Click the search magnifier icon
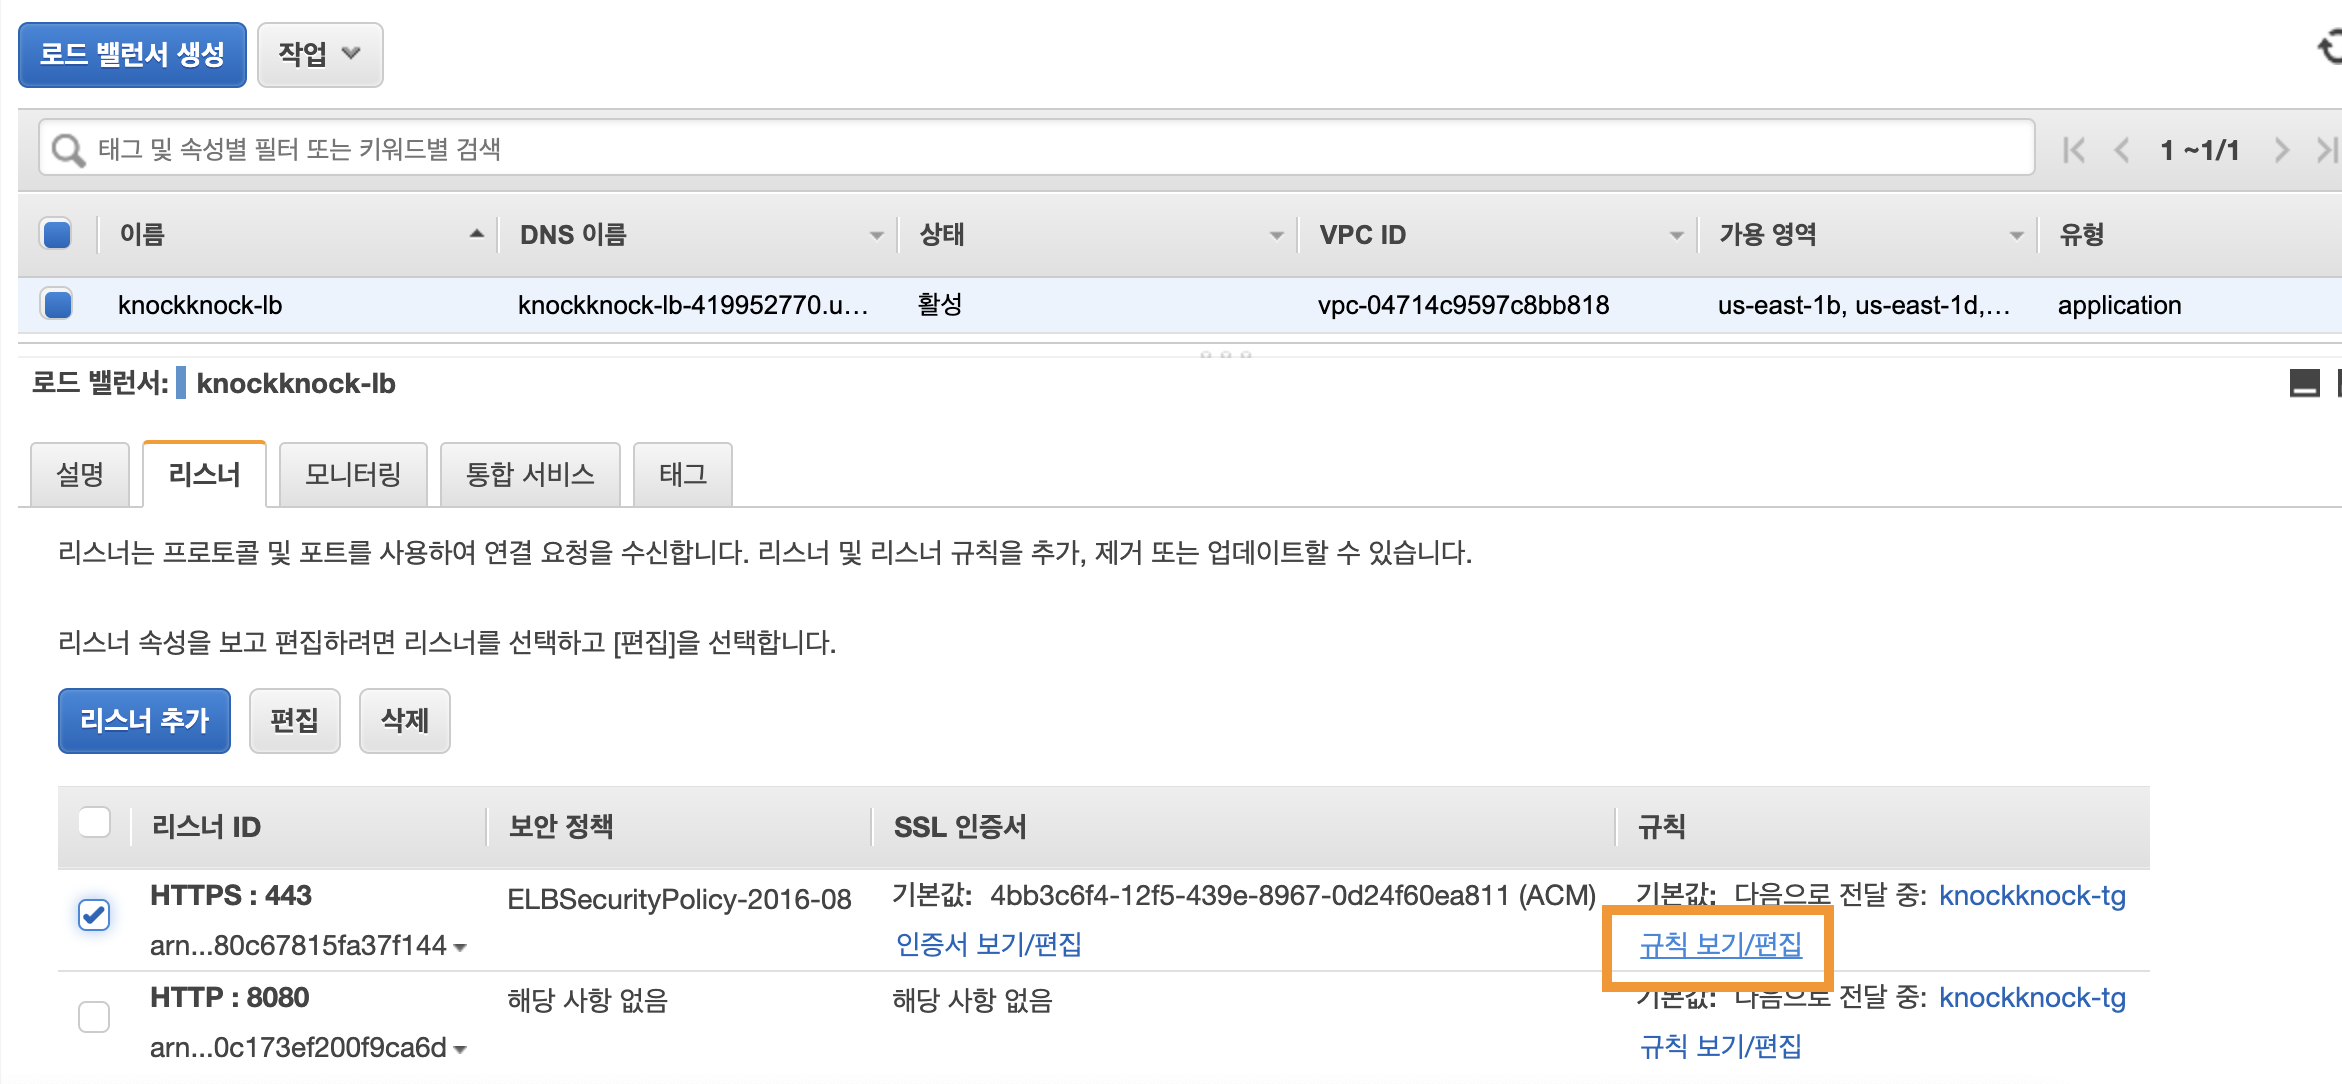The height and width of the screenshot is (1084, 2342). 68,150
